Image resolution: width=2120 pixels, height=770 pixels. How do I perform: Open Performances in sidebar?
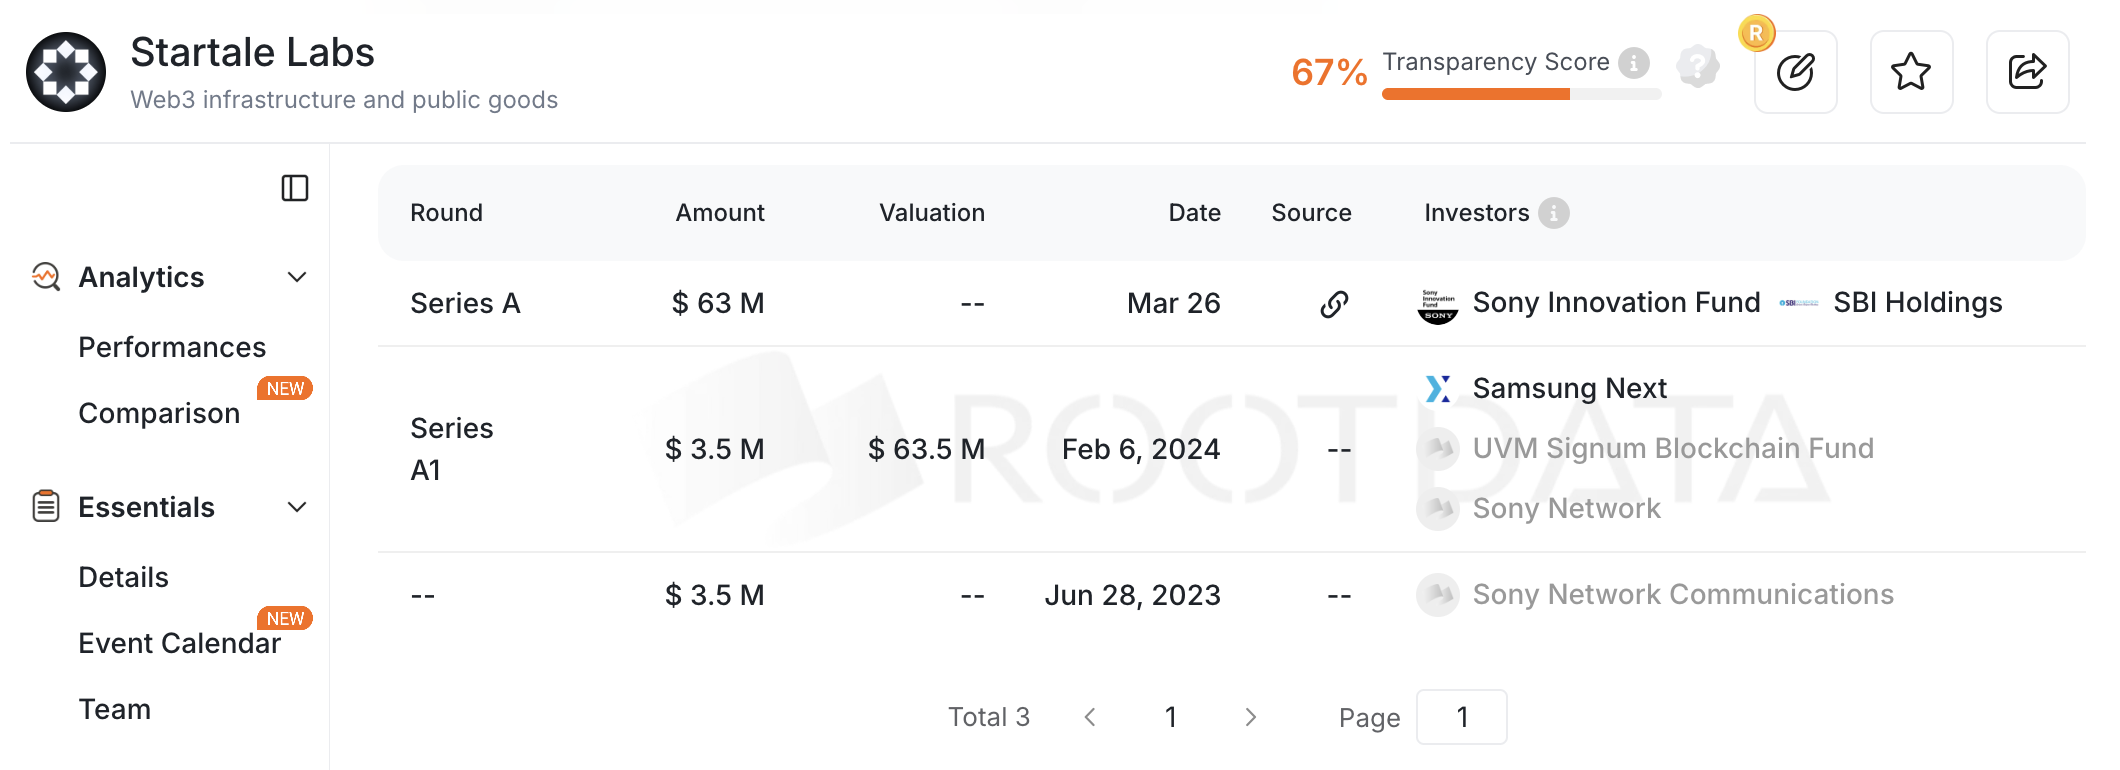pos(172,347)
